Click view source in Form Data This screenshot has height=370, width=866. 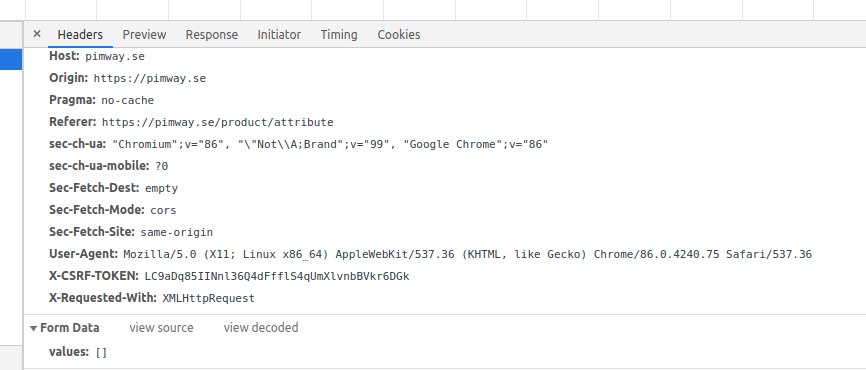(161, 328)
